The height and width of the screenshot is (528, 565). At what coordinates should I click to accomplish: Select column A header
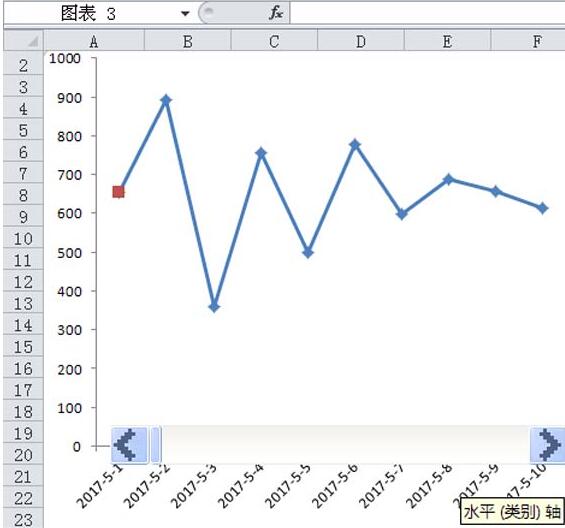pyautogui.click(x=94, y=41)
